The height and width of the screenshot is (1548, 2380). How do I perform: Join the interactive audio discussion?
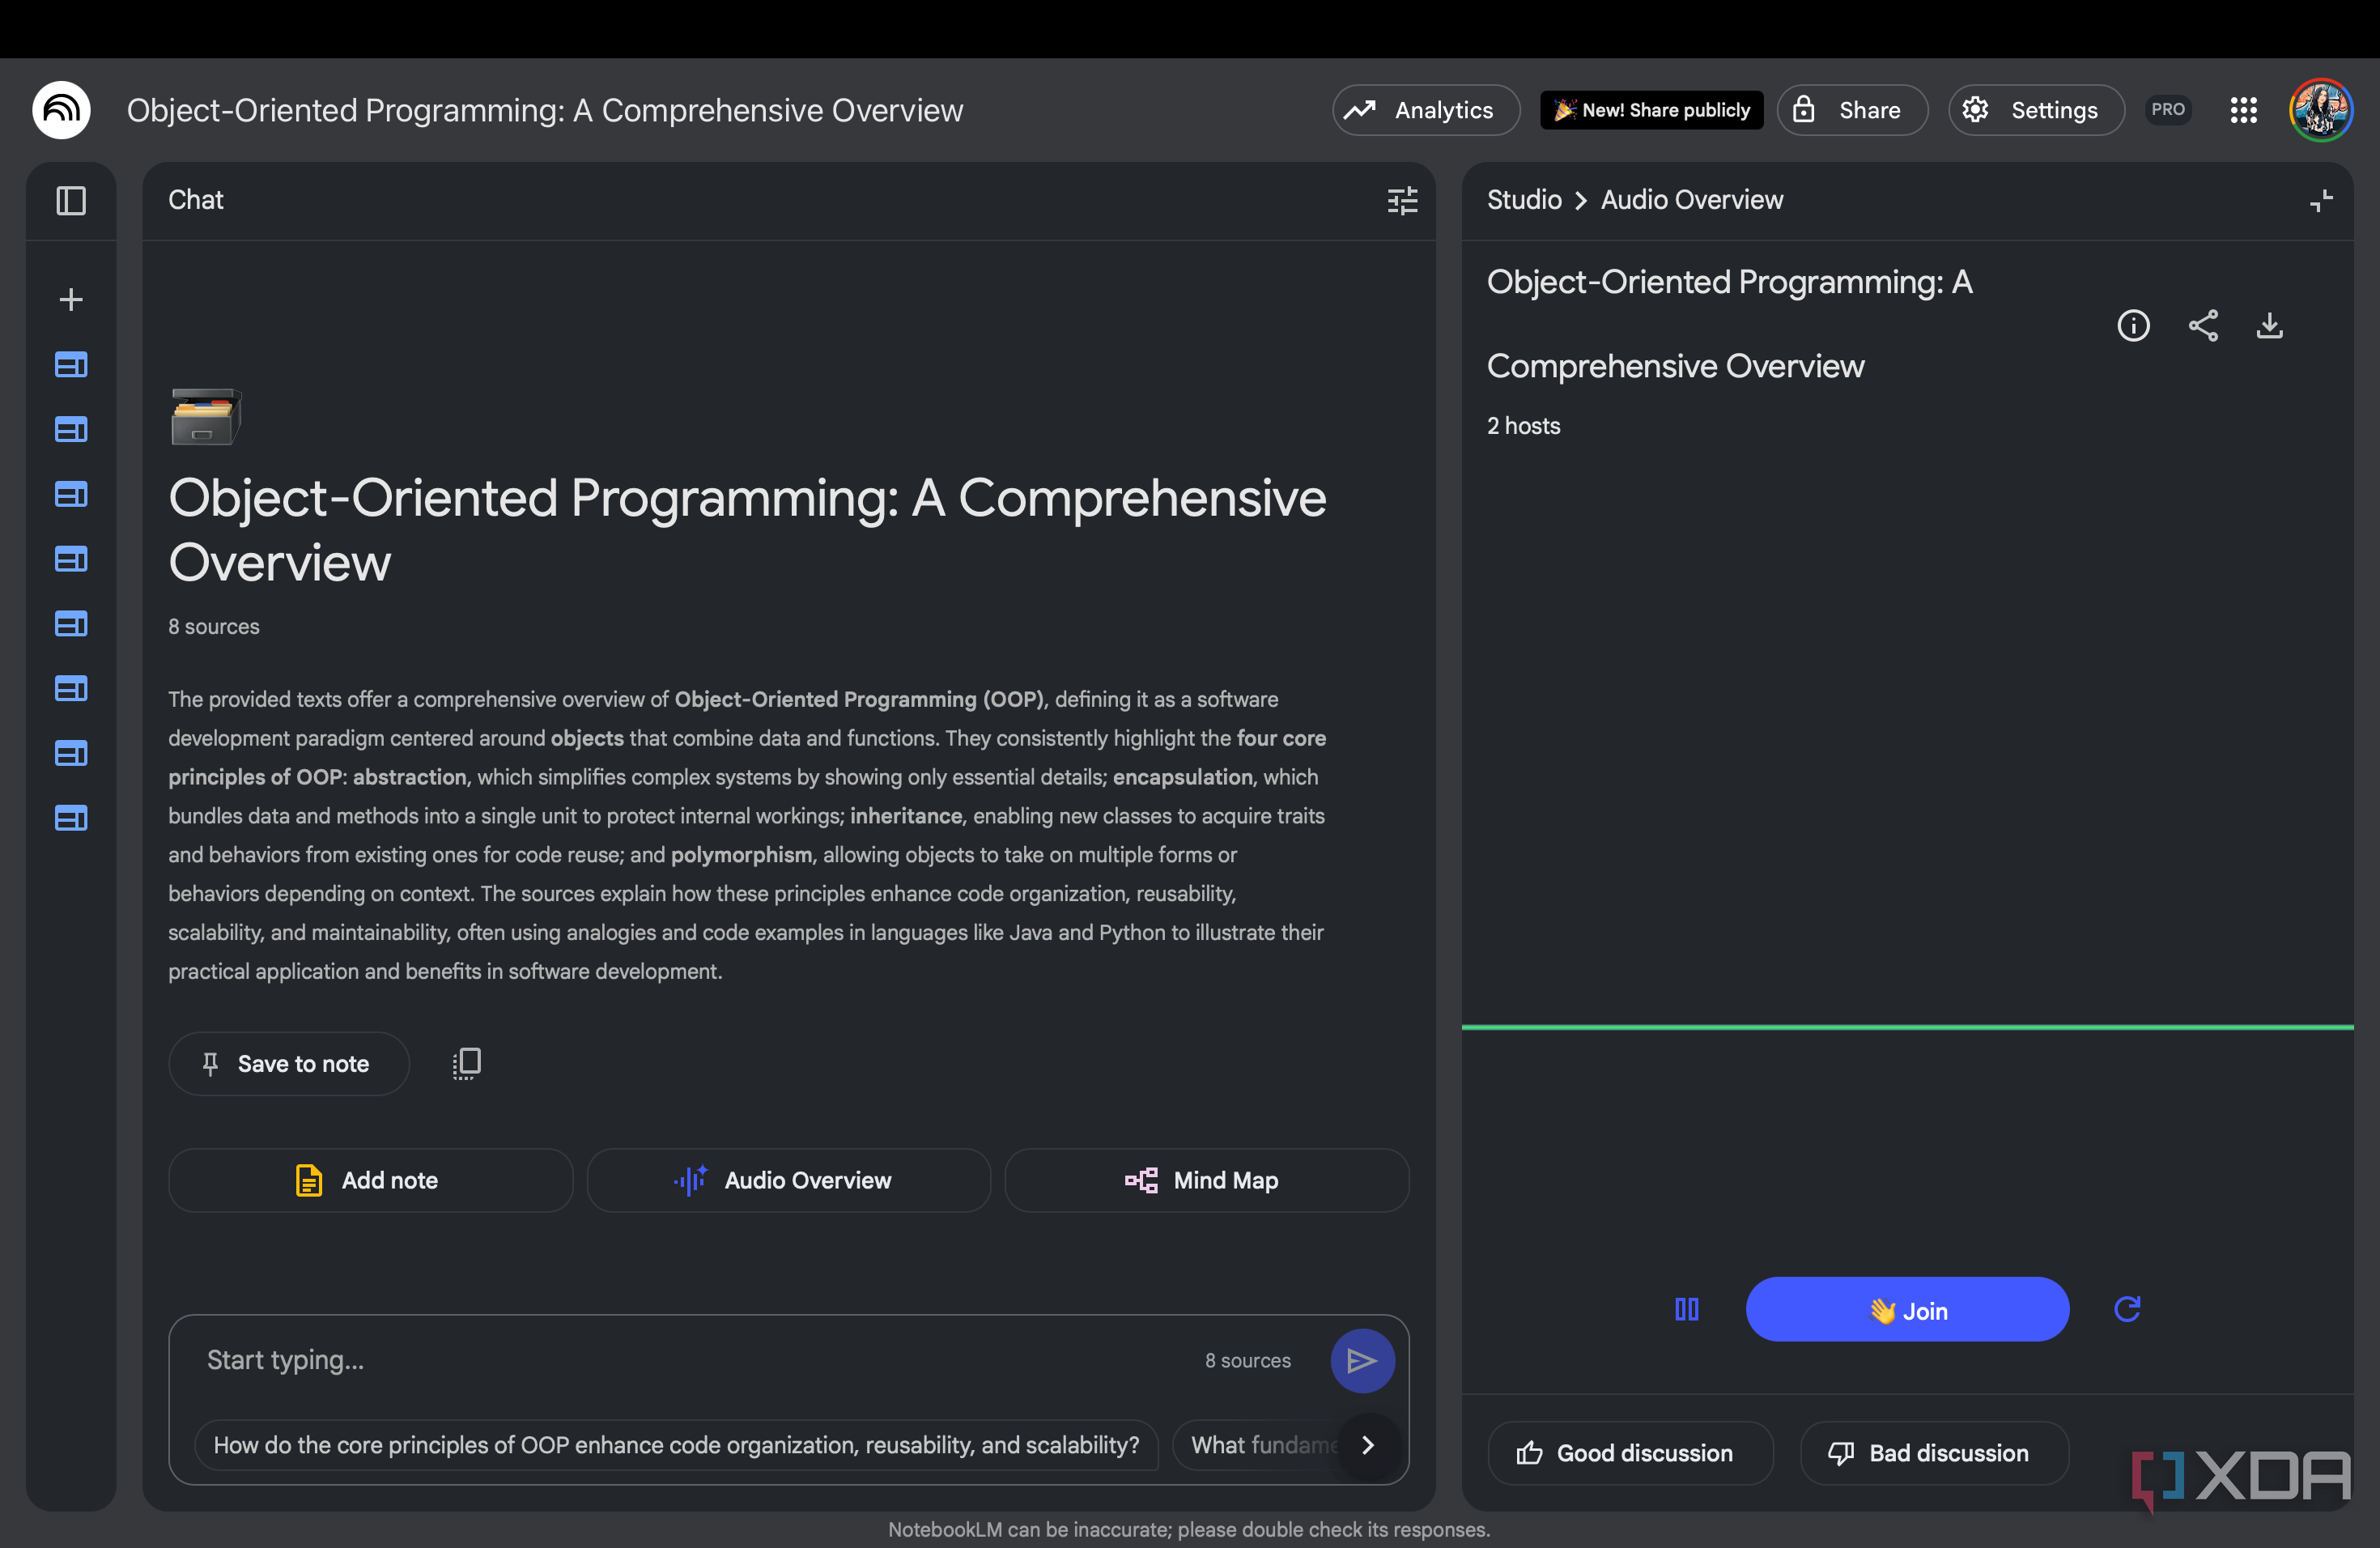tap(1907, 1310)
